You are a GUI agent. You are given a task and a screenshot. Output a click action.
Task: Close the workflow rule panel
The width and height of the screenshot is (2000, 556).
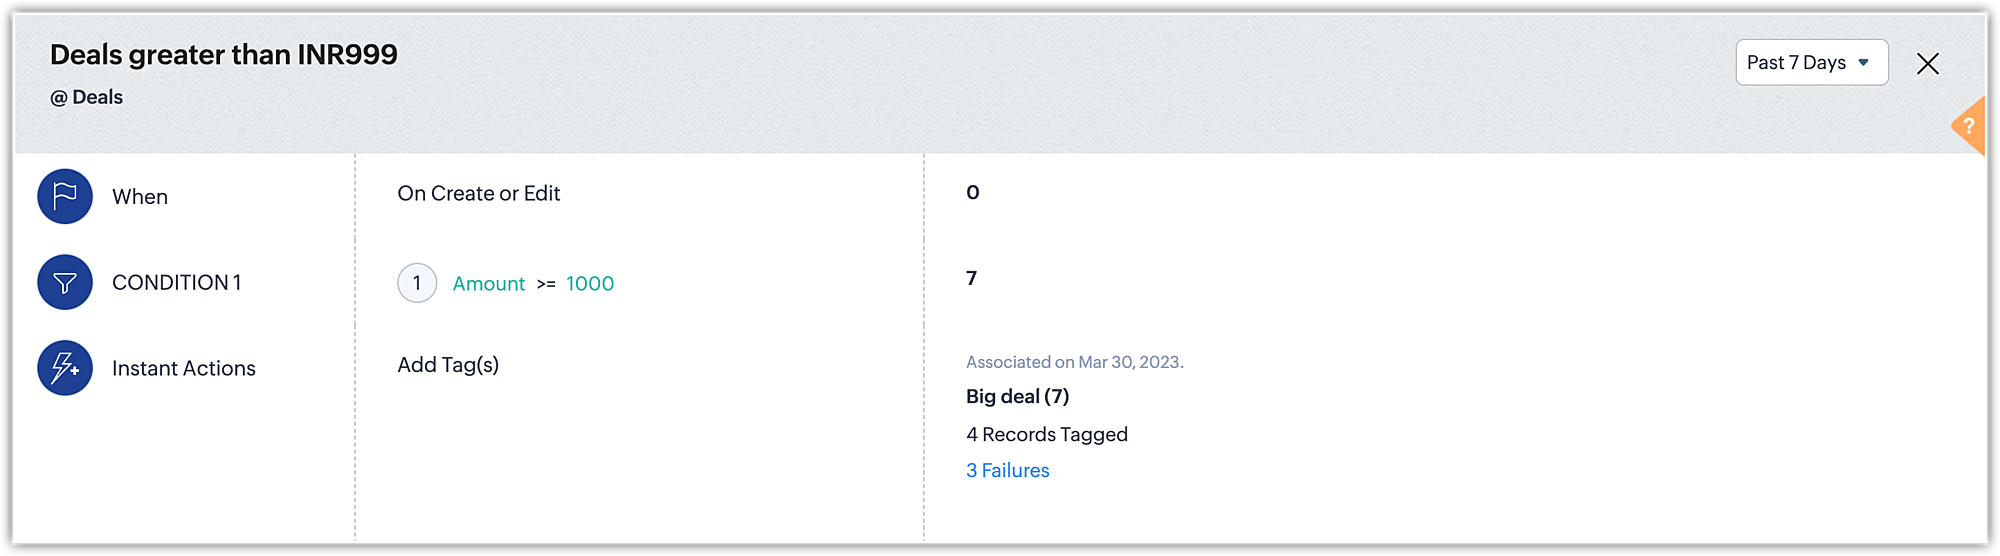click(1927, 64)
